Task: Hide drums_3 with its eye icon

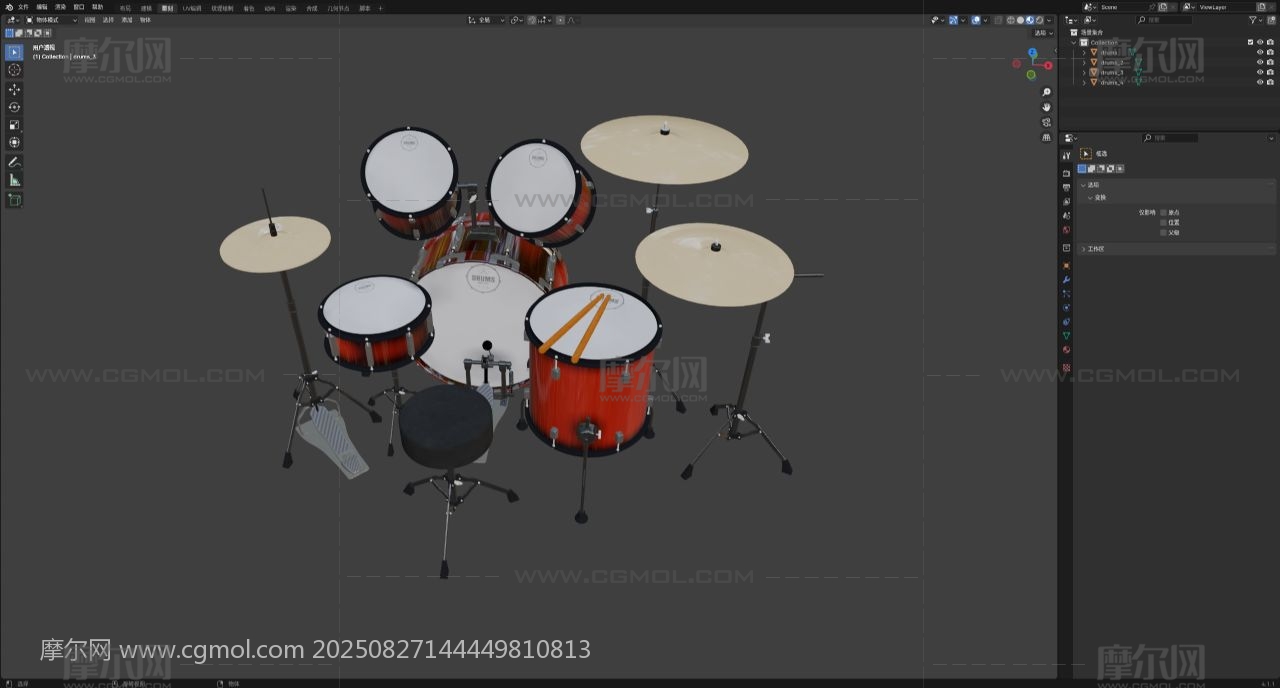Action: 1260,72
